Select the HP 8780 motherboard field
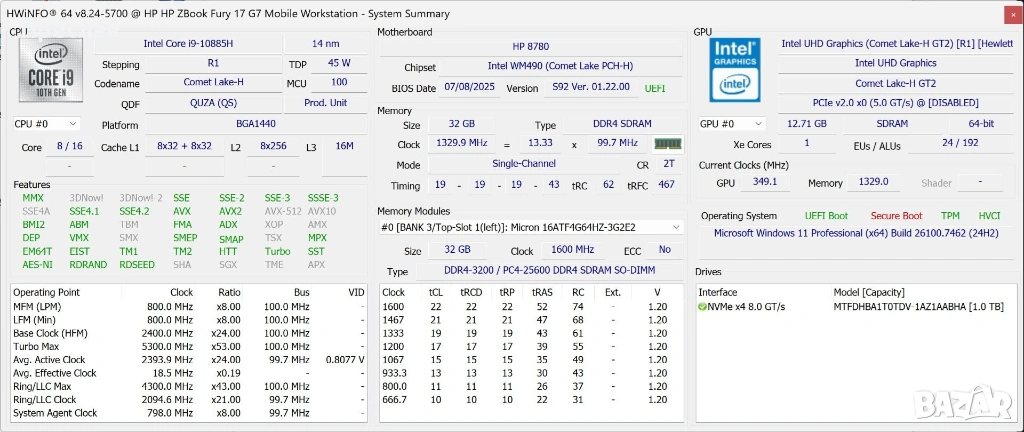 tap(532, 46)
